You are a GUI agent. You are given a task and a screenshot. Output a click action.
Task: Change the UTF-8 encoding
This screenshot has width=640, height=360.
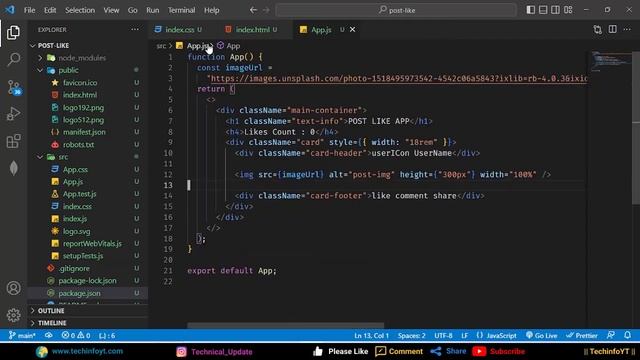tap(443, 336)
